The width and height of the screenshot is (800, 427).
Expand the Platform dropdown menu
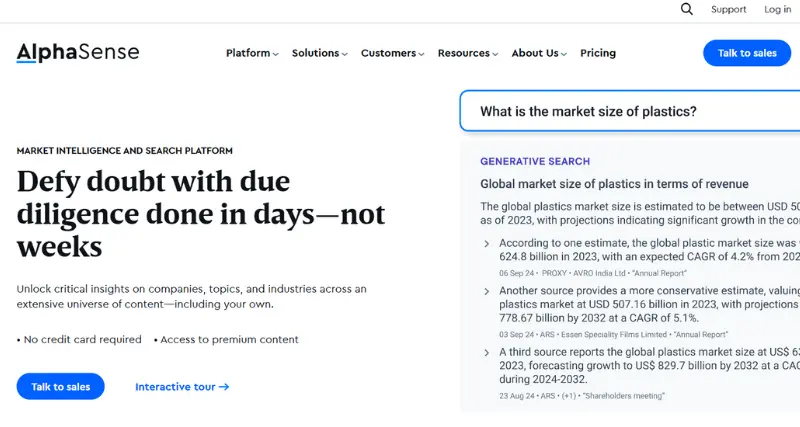[252, 54]
